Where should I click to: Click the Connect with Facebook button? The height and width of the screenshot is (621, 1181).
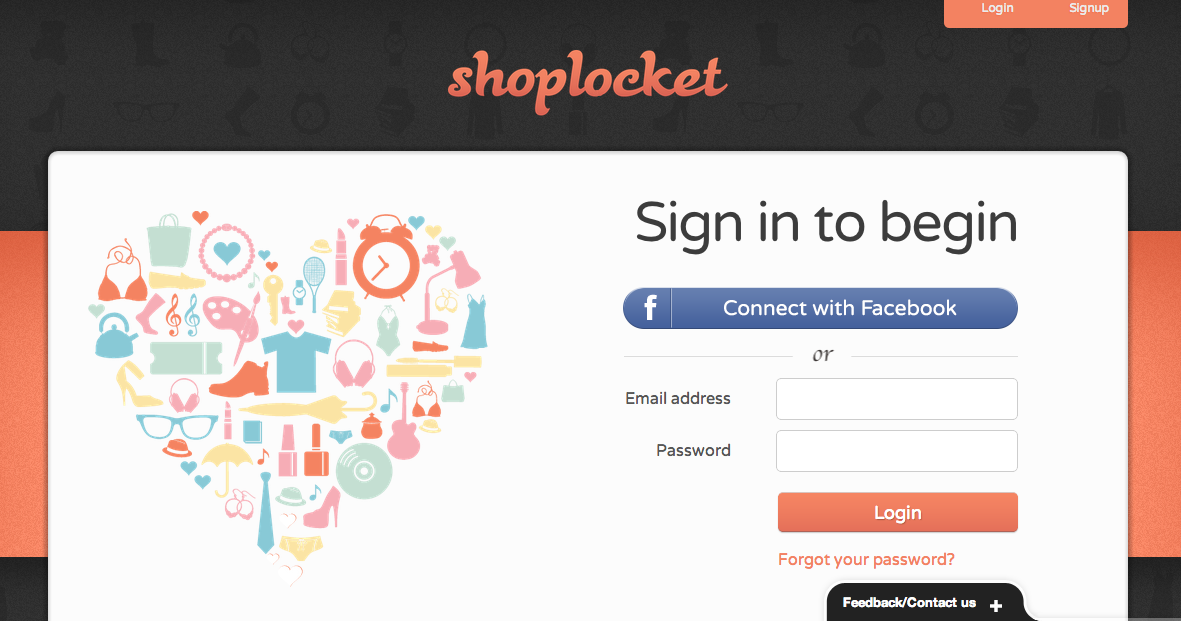click(820, 308)
